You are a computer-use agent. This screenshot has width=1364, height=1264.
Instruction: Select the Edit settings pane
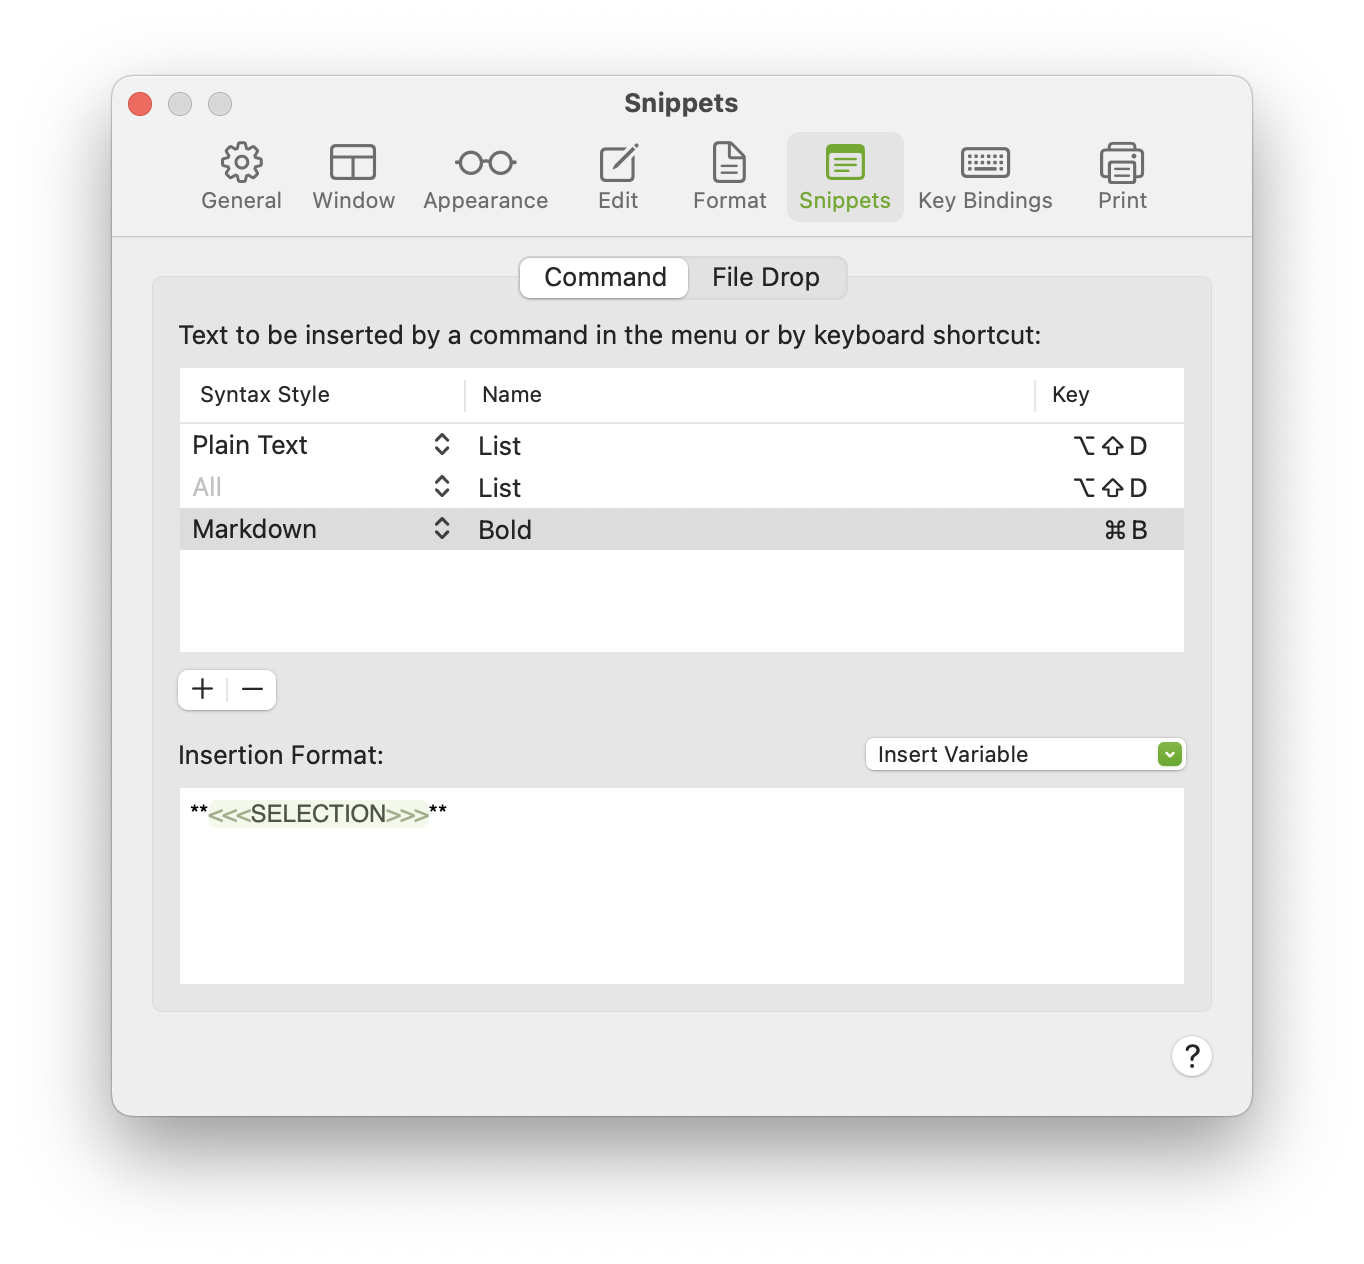click(x=617, y=175)
